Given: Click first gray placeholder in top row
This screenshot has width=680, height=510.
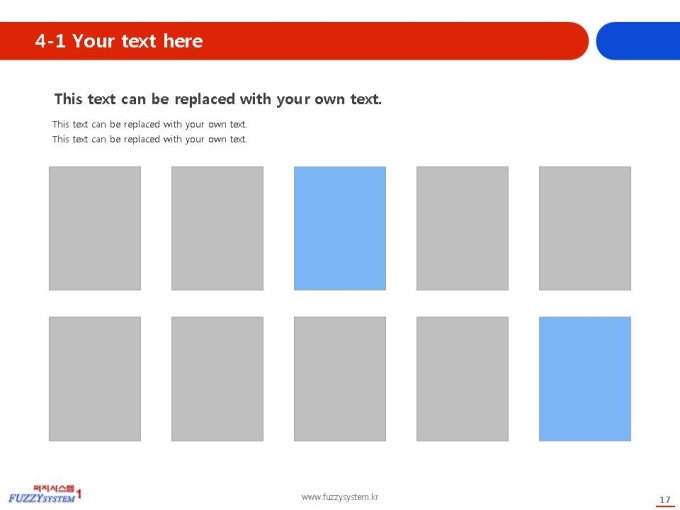Looking at the screenshot, I should [x=95, y=228].
